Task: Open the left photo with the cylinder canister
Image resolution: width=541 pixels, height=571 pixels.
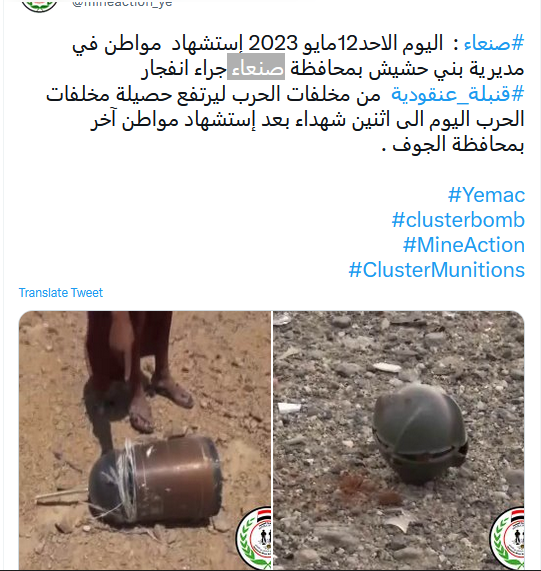Action: coord(145,440)
